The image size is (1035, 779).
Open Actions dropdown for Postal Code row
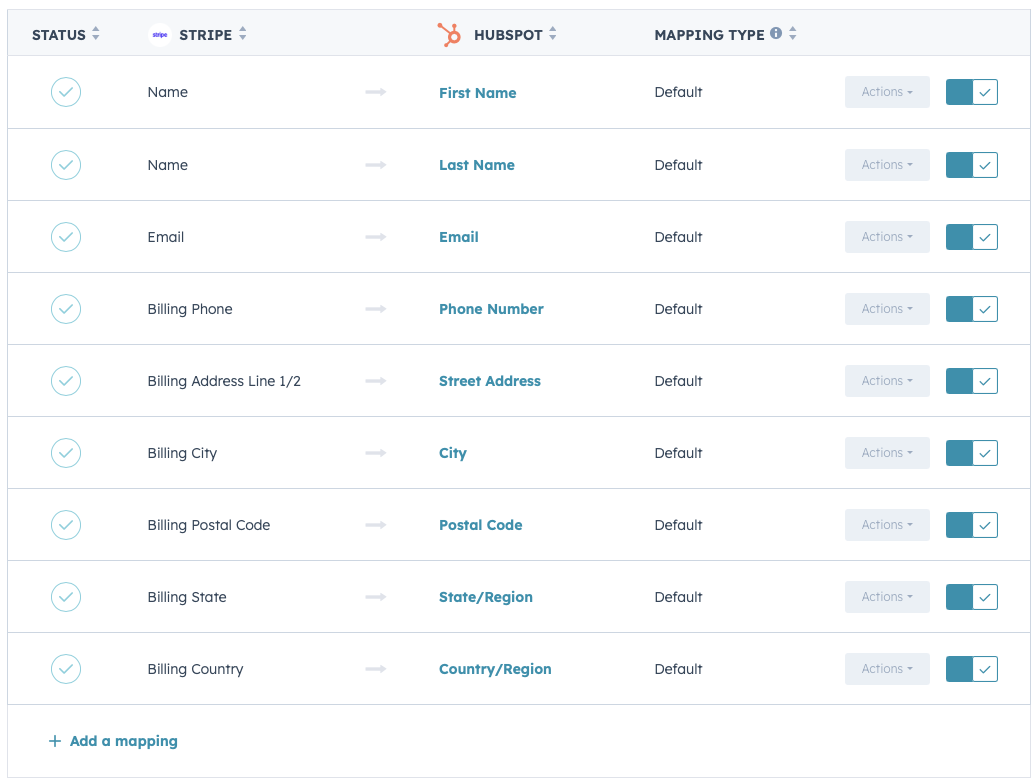[x=887, y=525]
